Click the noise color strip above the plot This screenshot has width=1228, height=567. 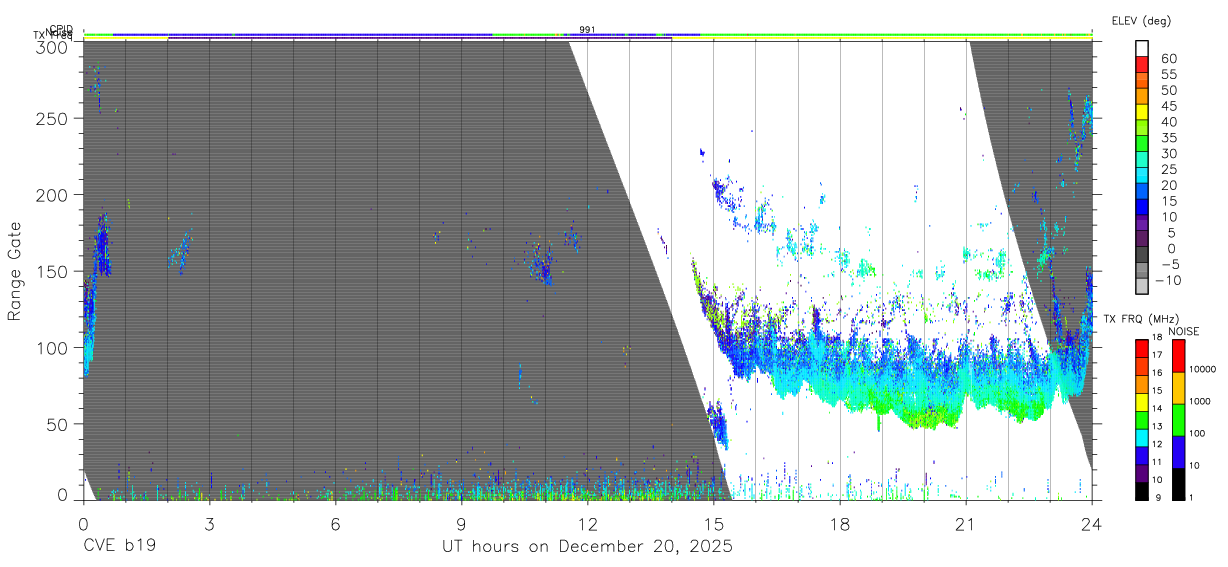tap(587, 34)
